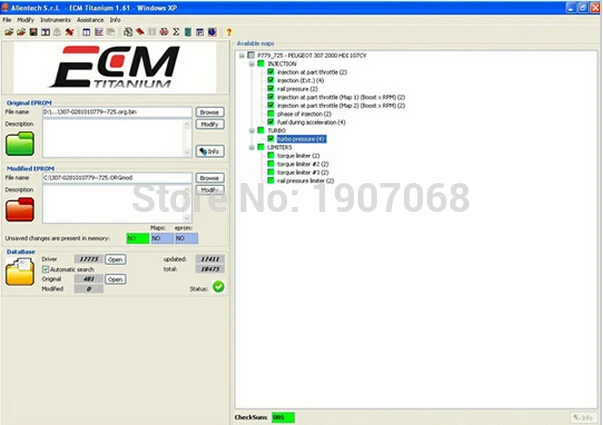
Task: Click the red X delete toolbar icon
Action: click(x=70, y=32)
